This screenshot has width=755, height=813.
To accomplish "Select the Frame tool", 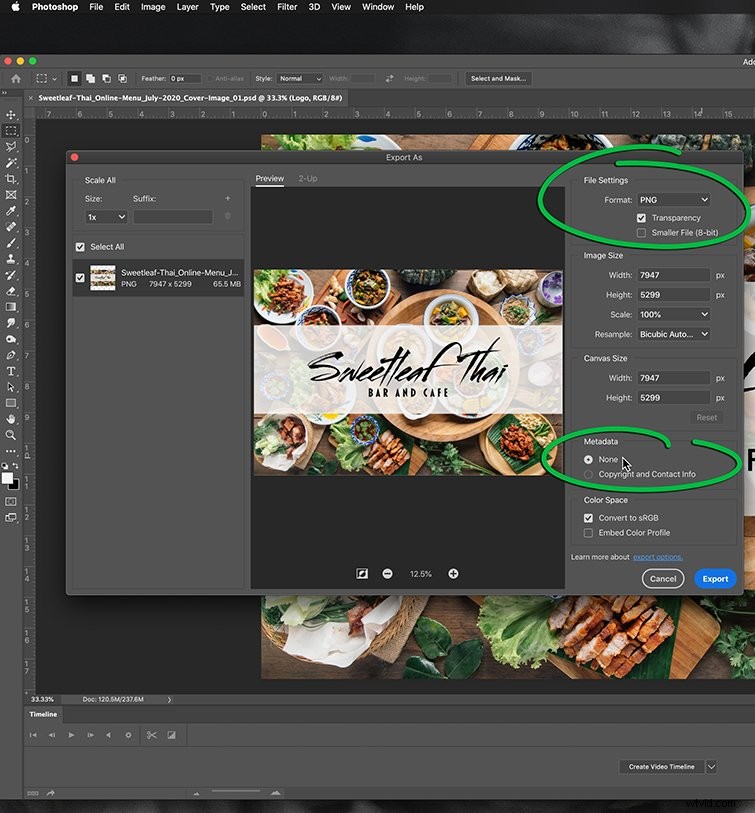I will click(10, 195).
